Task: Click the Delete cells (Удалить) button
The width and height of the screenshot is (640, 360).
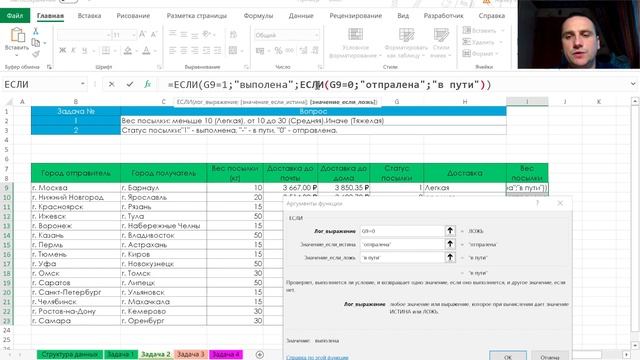Action: pyautogui.click(x=482, y=42)
